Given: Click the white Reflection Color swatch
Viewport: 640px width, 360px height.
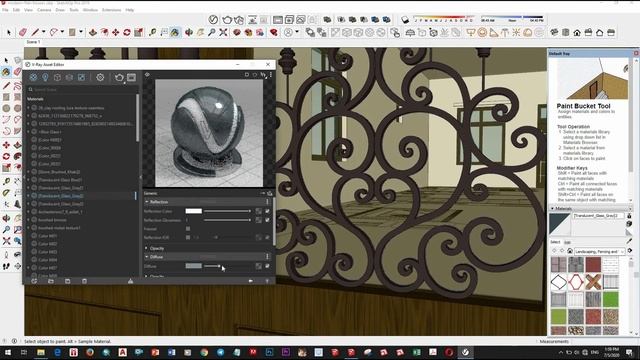Looking at the screenshot, I should coord(193,211).
